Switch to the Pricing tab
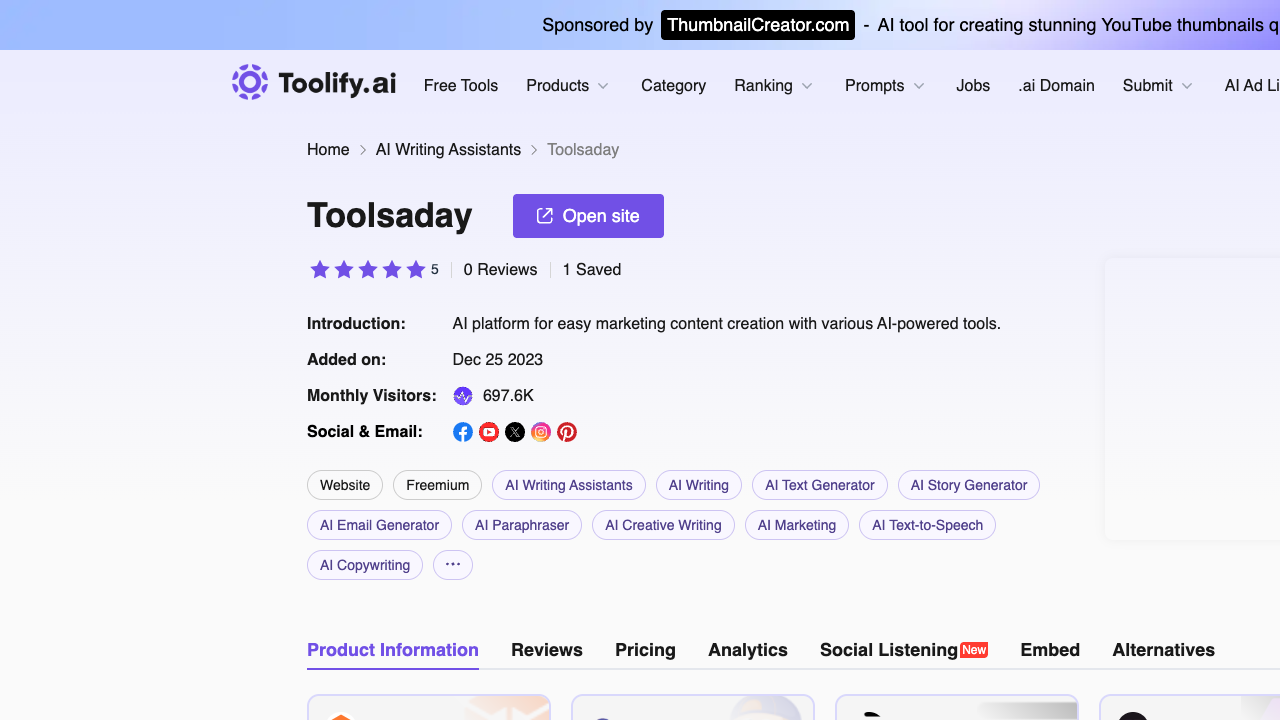1280x720 pixels. (645, 650)
